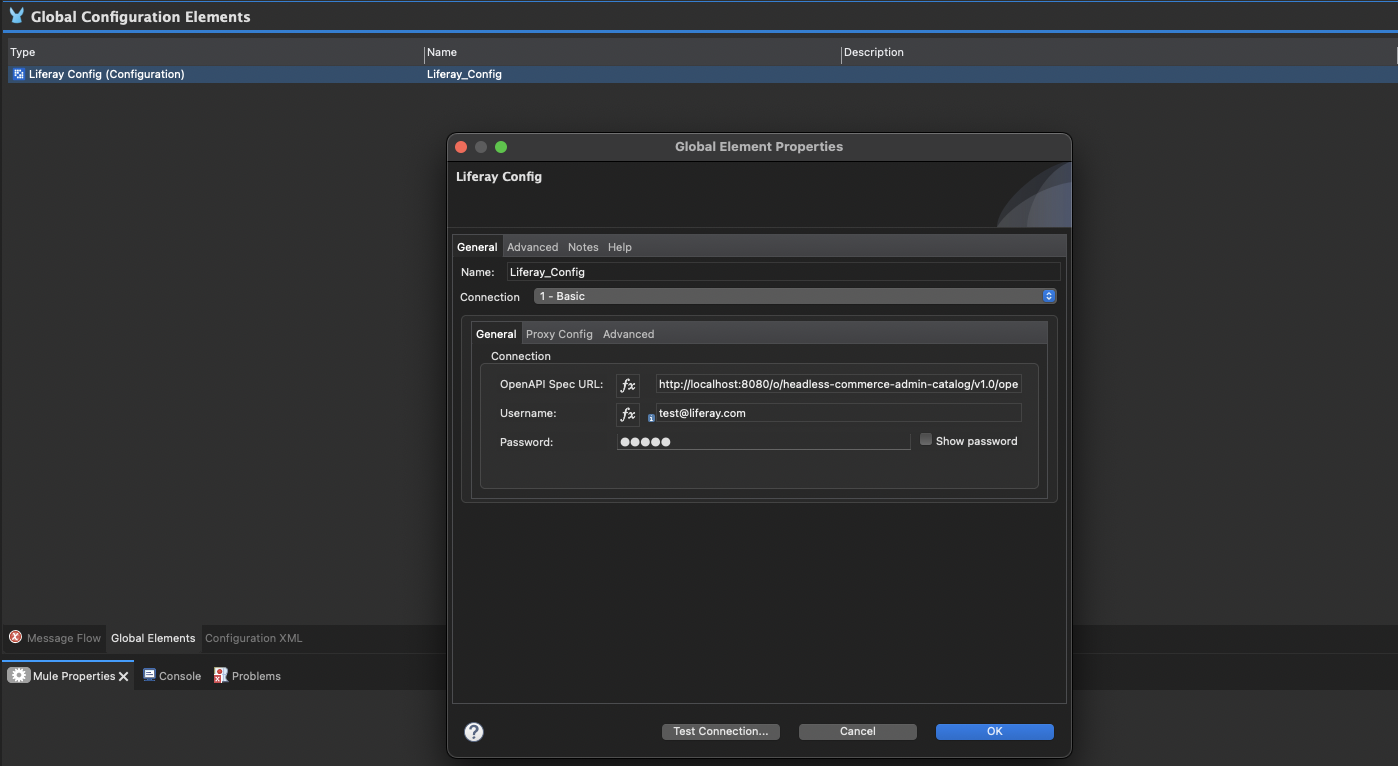Click the Type column header
Image resolution: width=1398 pixels, height=766 pixels.
pyautogui.click(x=215, y=52)
